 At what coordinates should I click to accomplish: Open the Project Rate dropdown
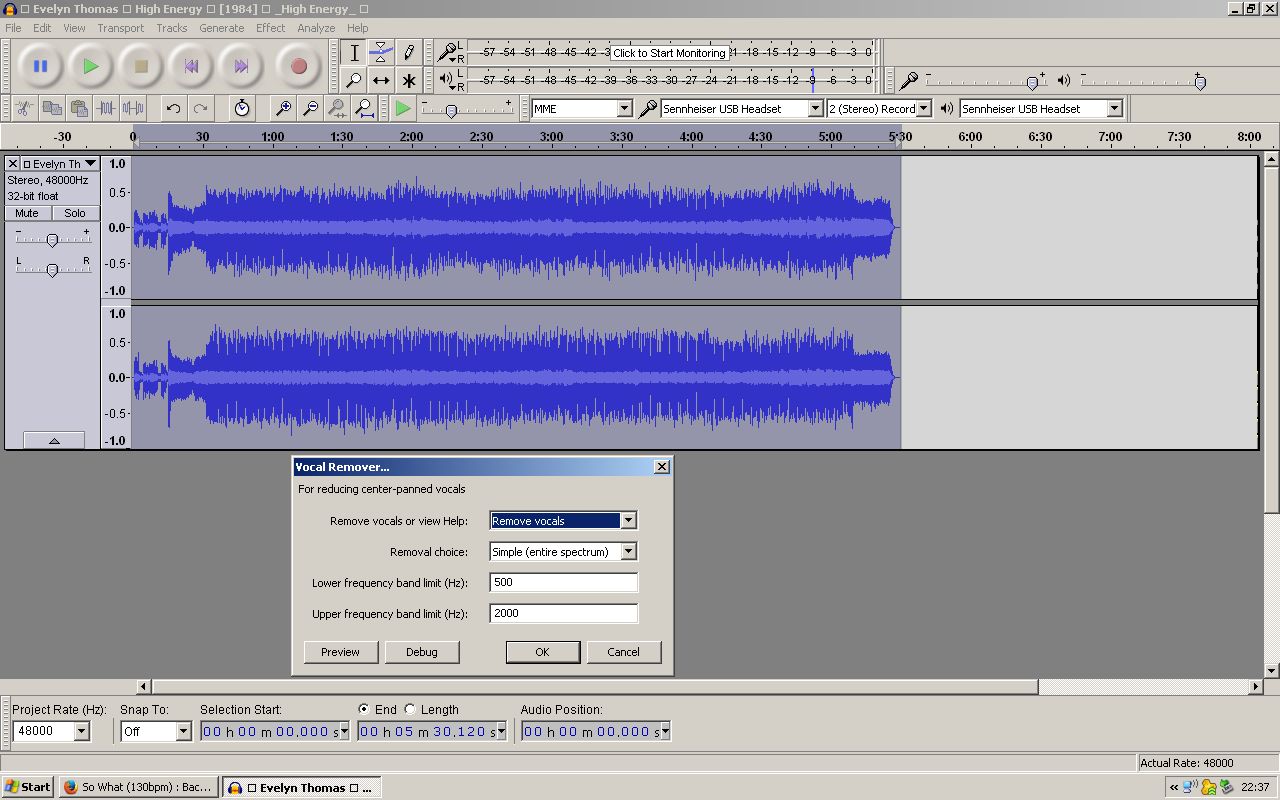82,731
